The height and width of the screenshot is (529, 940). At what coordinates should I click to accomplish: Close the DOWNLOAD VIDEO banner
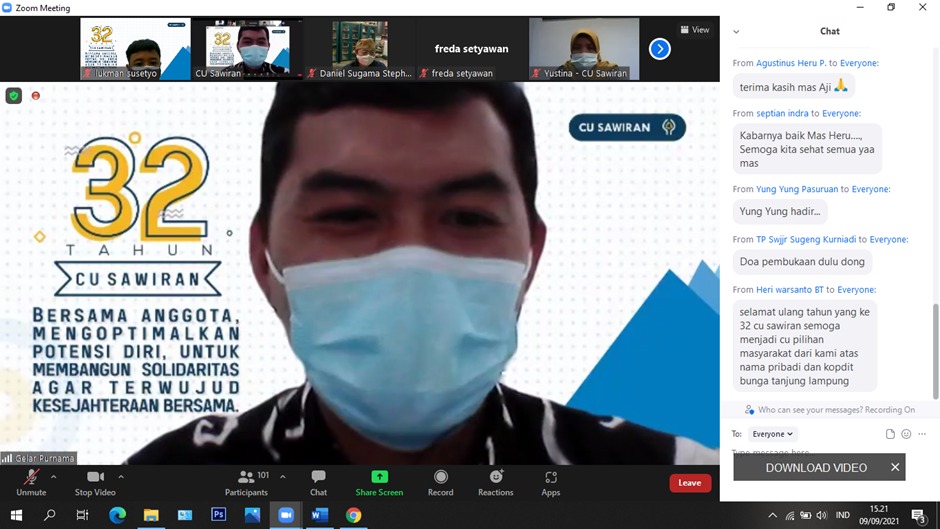click(x=895, y=467)
